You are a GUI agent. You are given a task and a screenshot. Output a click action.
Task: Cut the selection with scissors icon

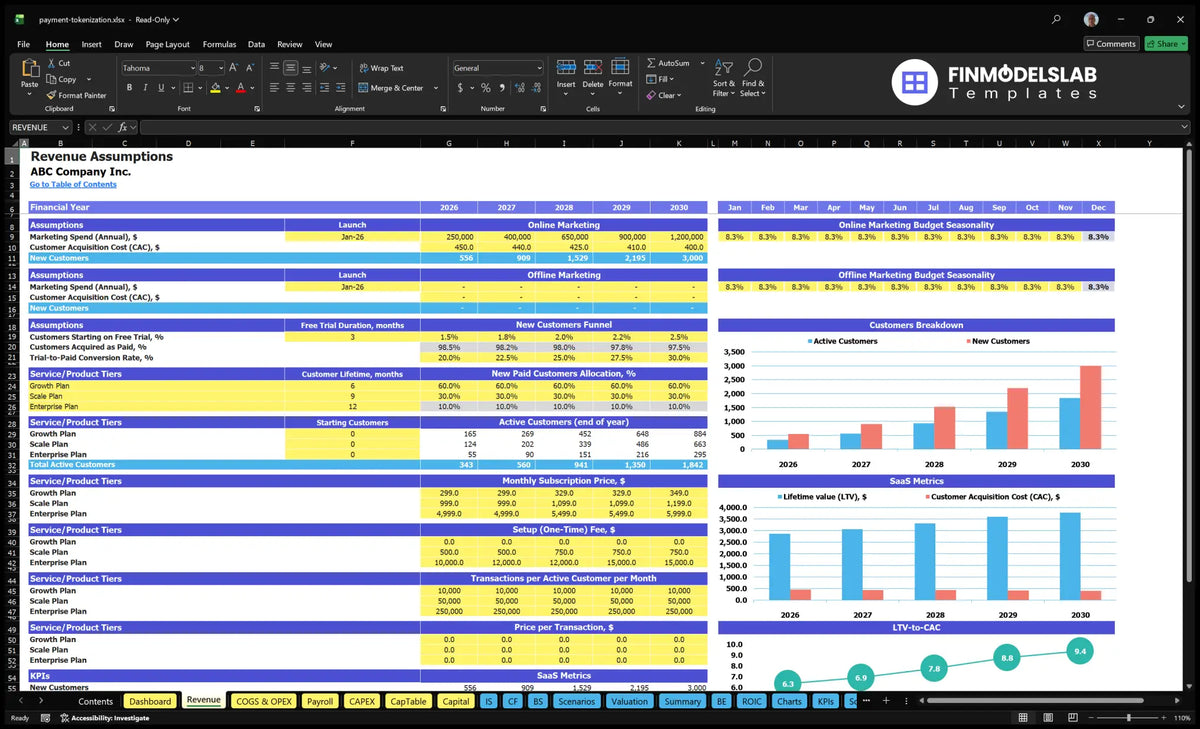point(50,63)
